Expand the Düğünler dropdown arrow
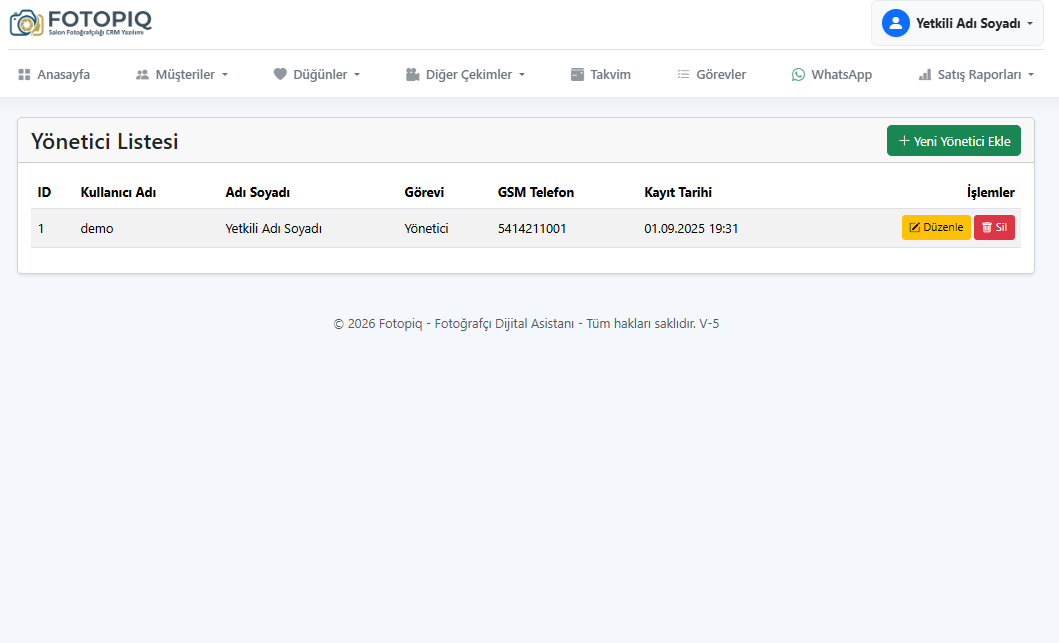The width and height of the screenshot is (1059, 643). tap(357, 75)
